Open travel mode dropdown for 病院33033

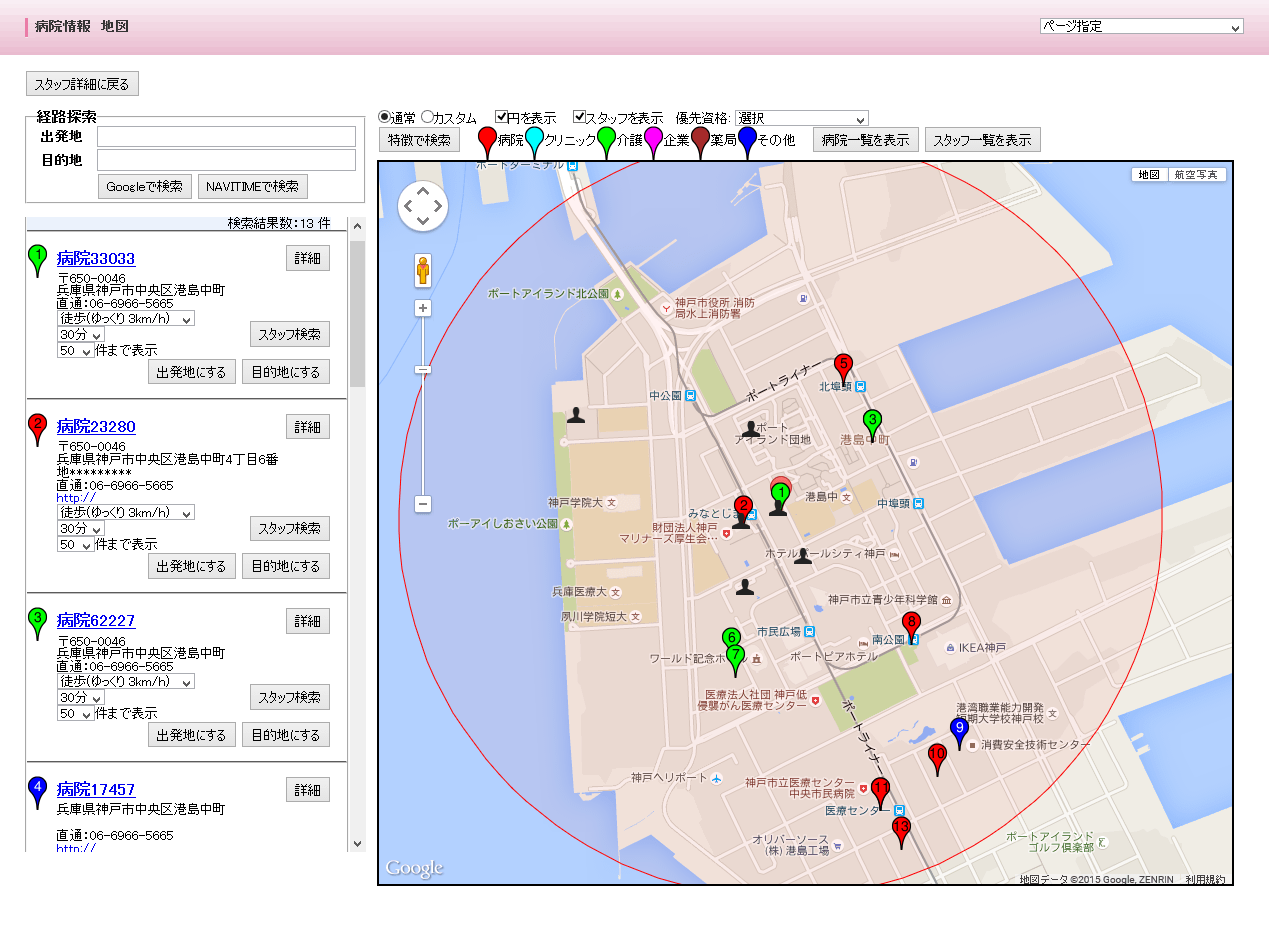click(x=126, y=318)
